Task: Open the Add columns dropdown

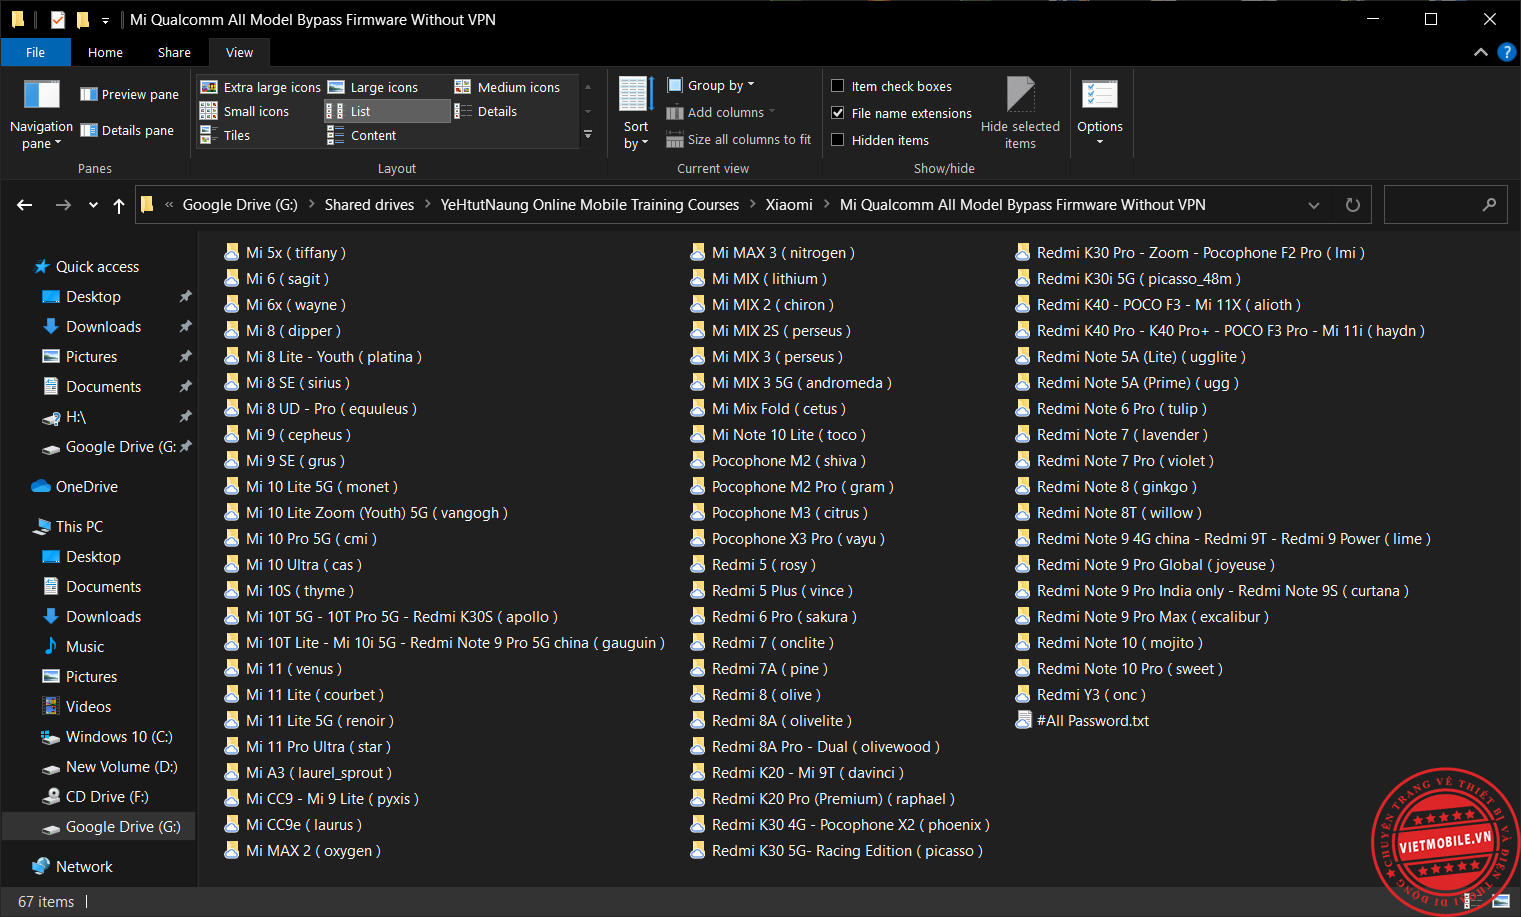Action: click(721, 112)
